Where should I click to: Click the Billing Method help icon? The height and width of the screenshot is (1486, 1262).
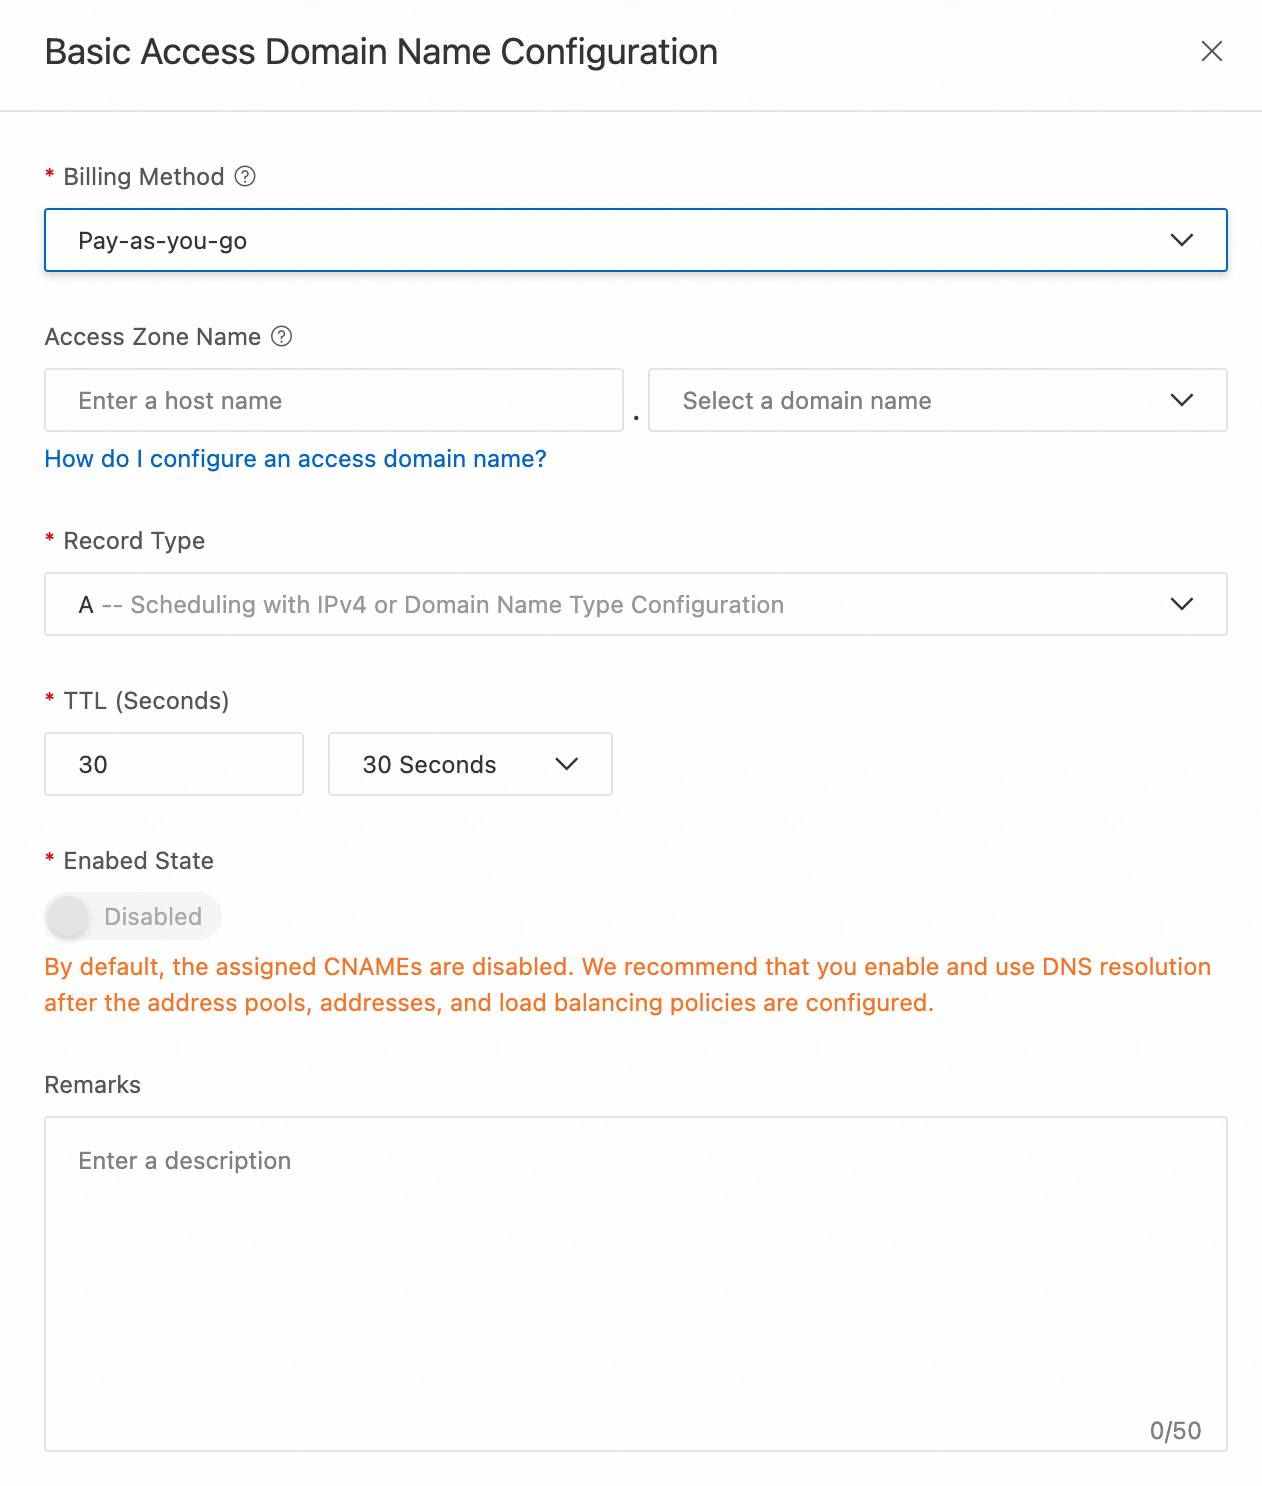pos(245,177)
